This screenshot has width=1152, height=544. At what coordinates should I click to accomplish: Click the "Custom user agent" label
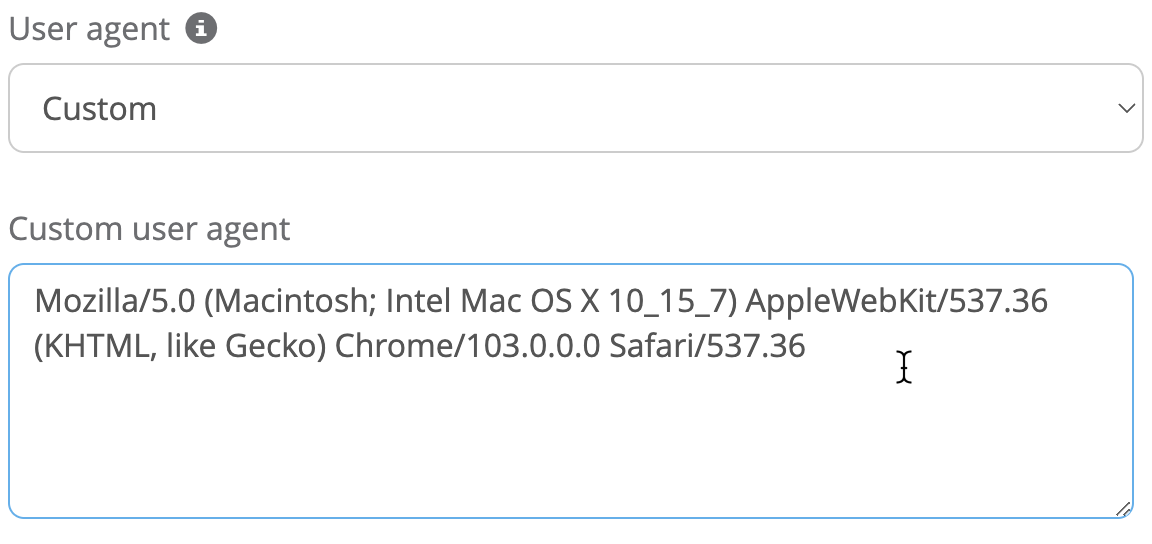point(149,229)
